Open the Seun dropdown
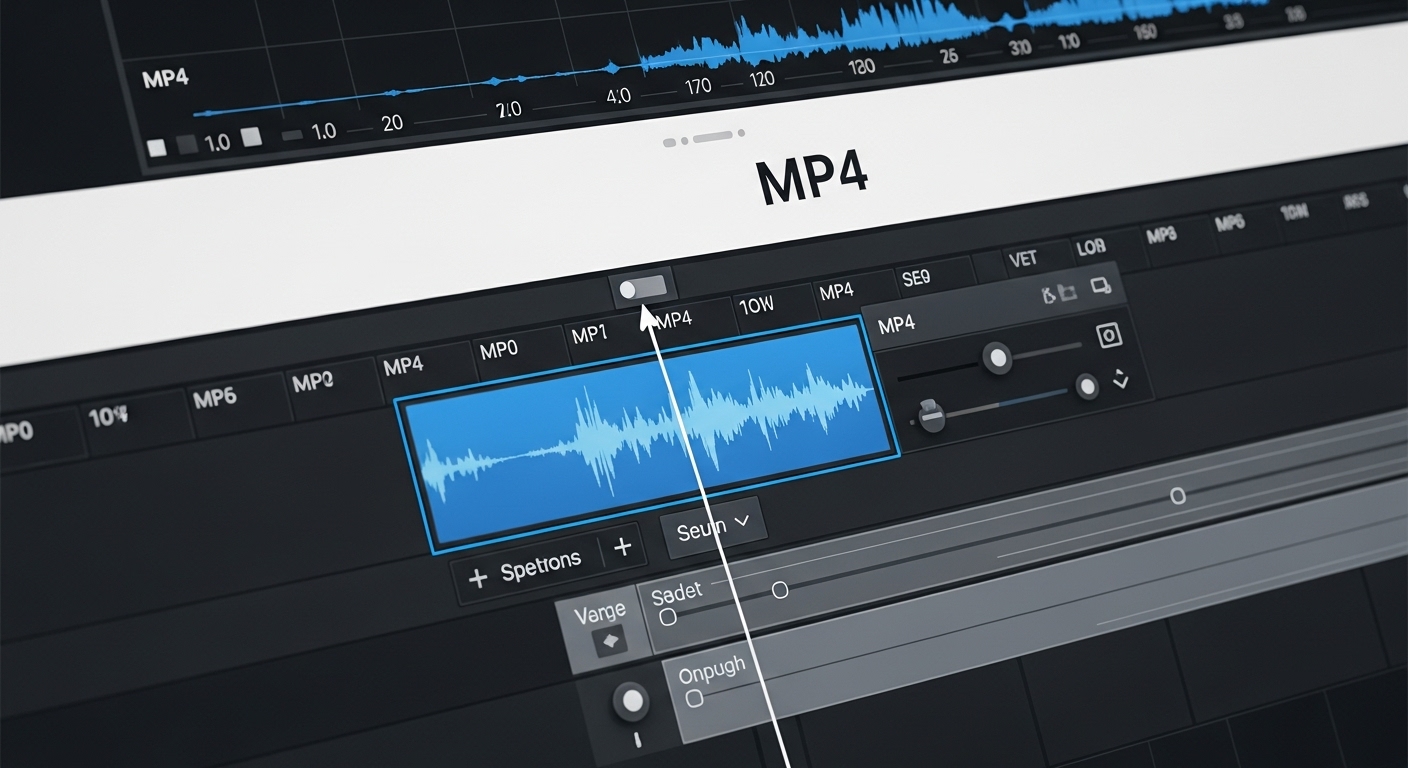This screenshot has width=1408, height=768. [x=713, y=526]
